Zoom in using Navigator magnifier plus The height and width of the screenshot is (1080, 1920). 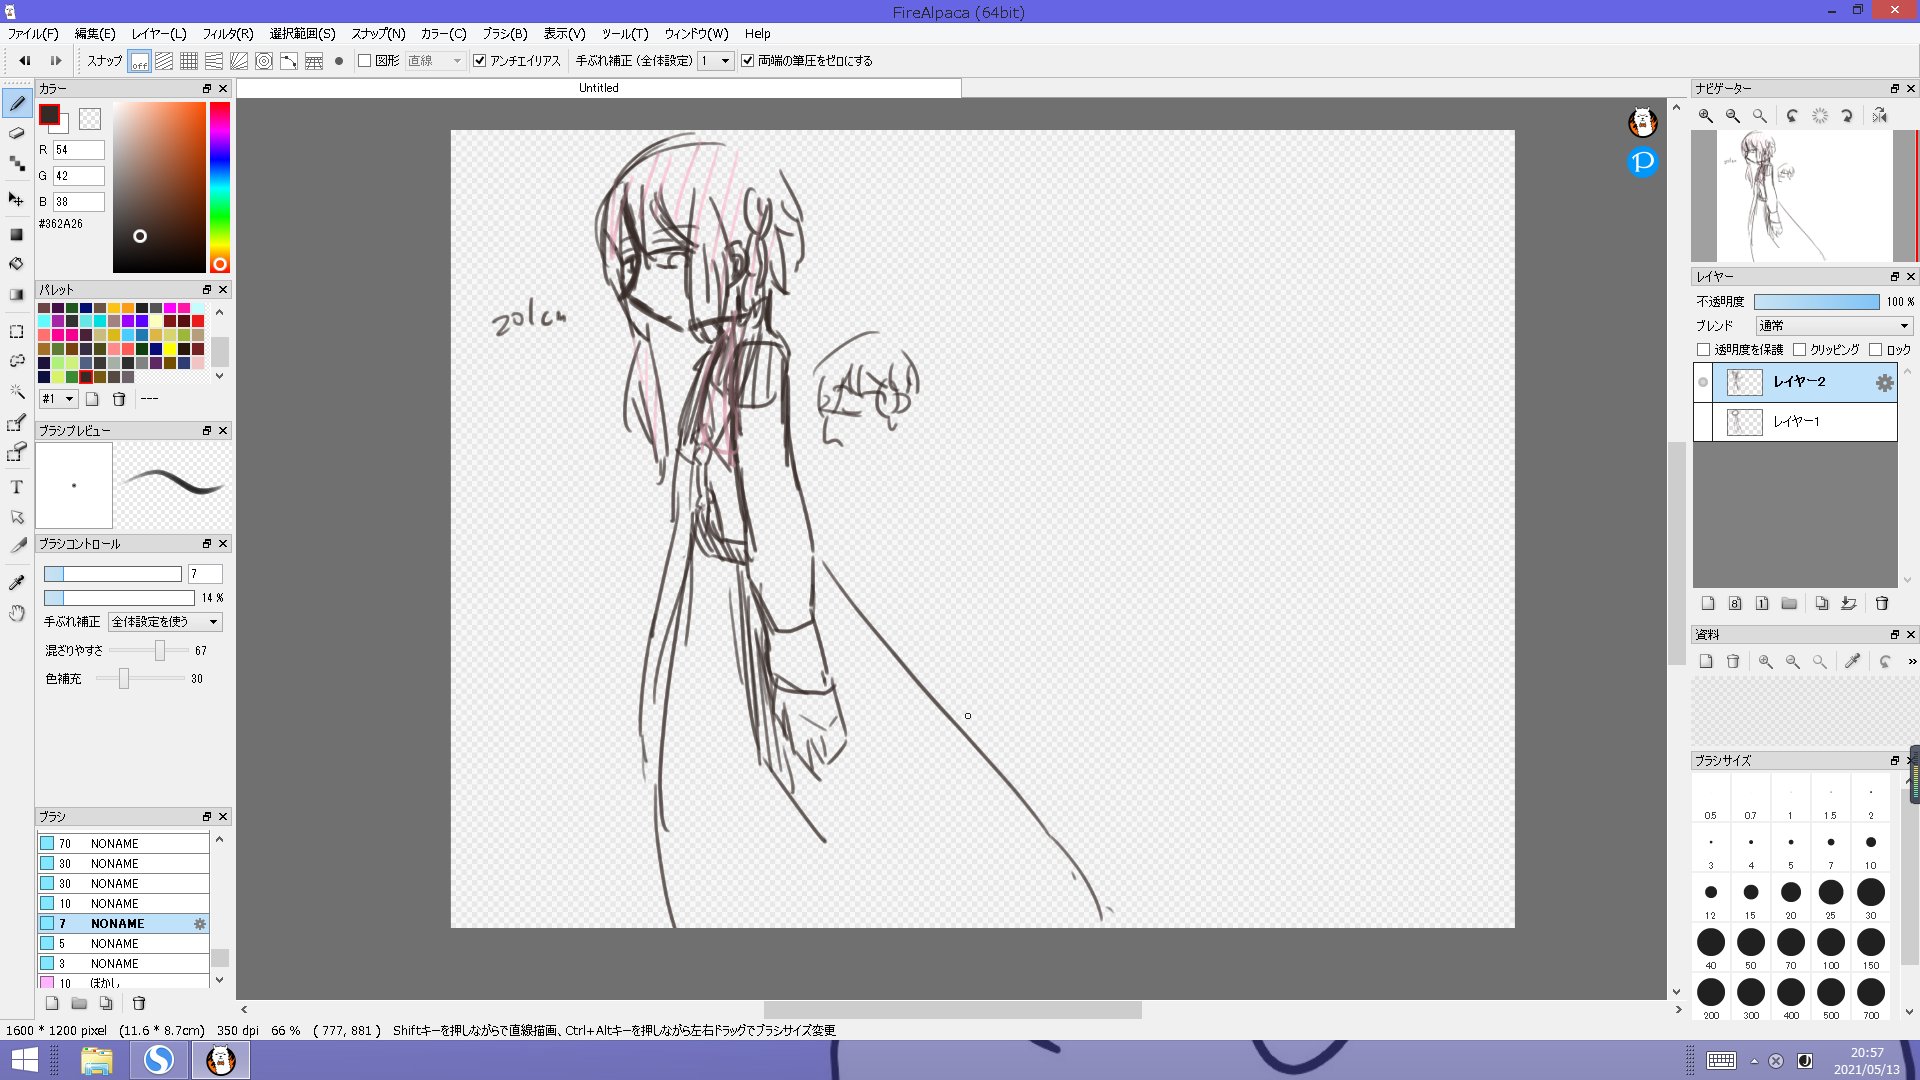1706,116
